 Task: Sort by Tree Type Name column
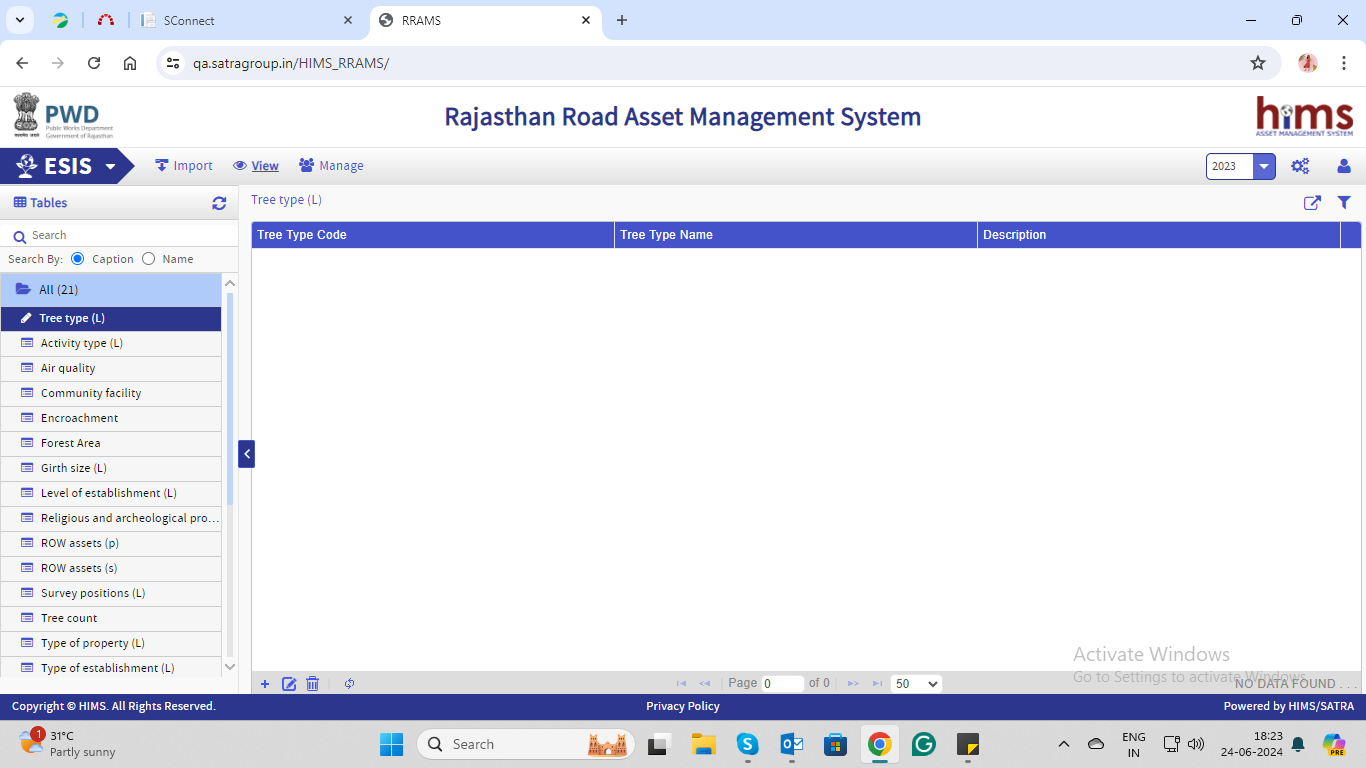tap(796, 235)
